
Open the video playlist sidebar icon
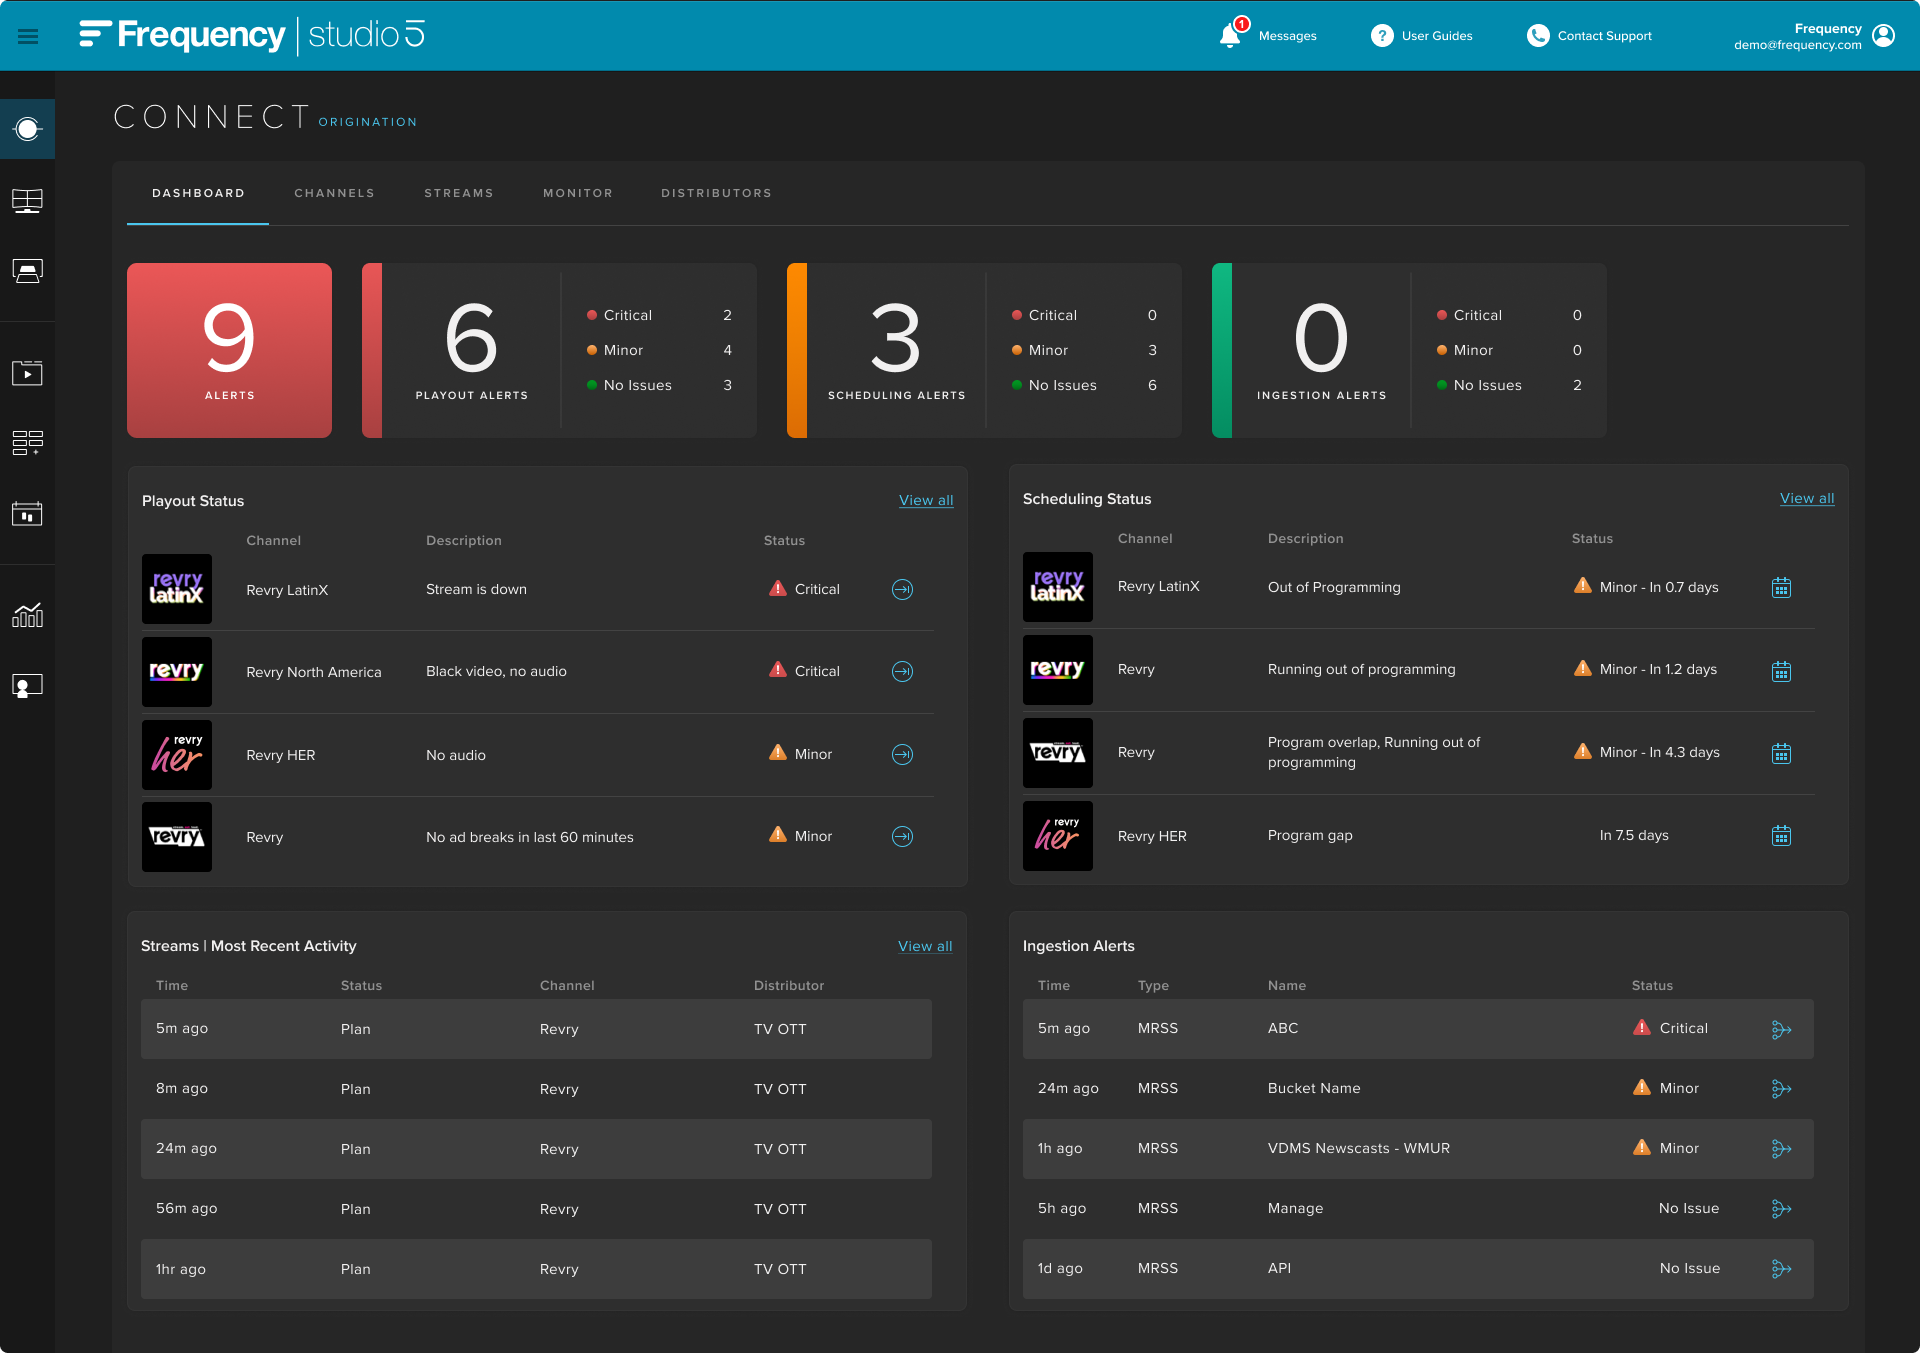coord(28,373)
